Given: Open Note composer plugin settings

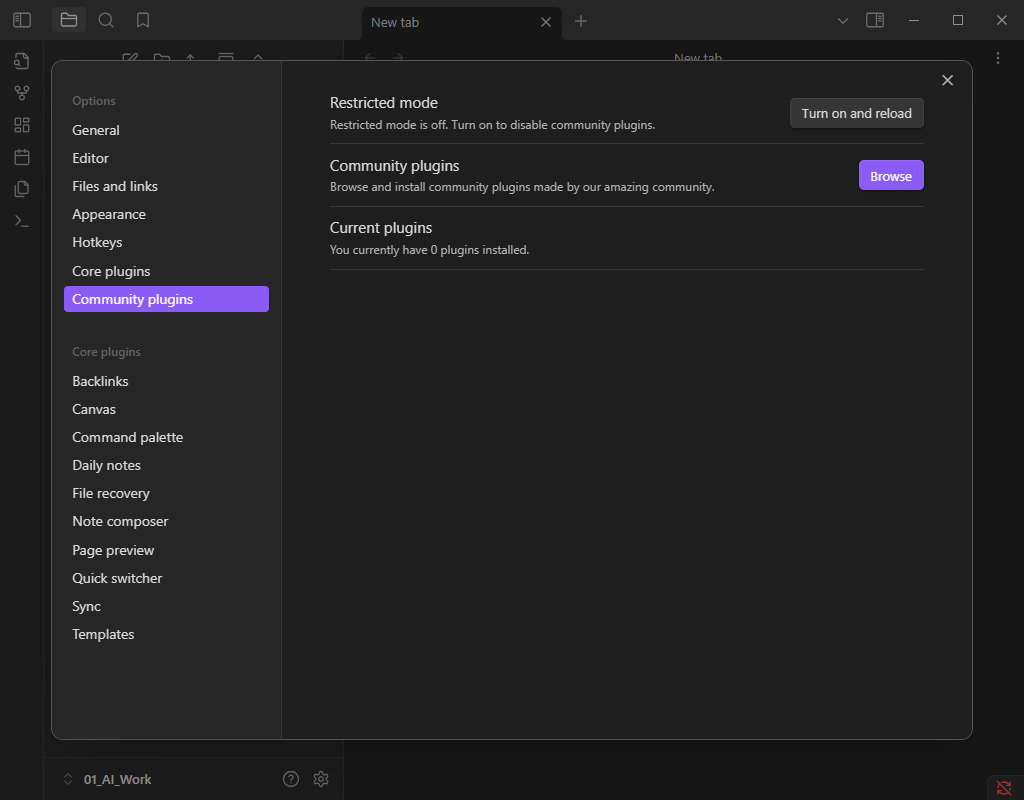Looking at the screenshot, I should (166, 522).
